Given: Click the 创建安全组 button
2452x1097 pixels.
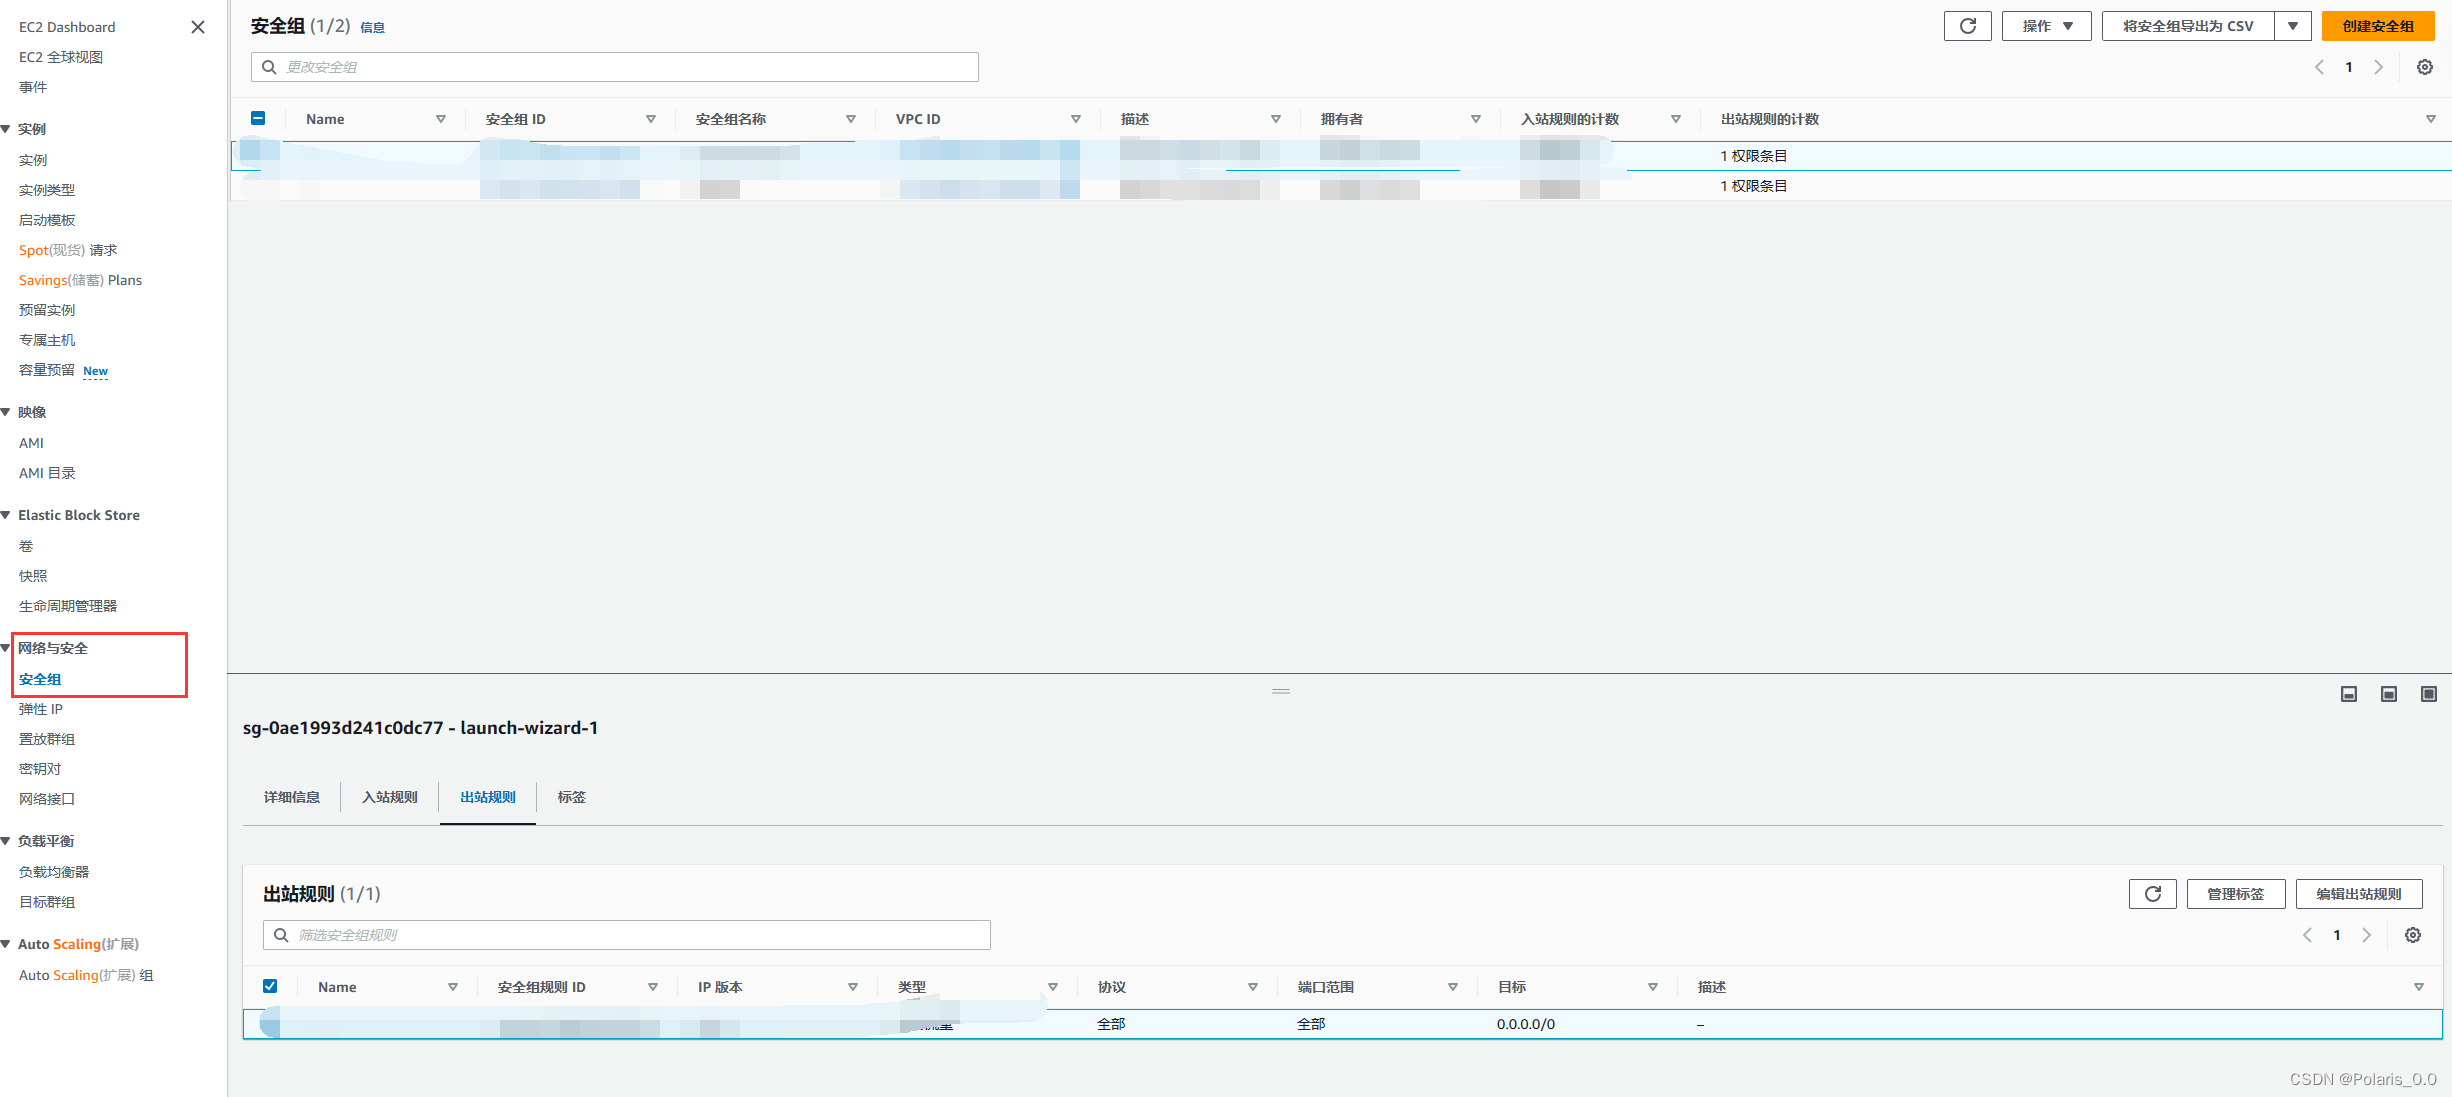Looking at the screenshot, I should coord(2377,25).
